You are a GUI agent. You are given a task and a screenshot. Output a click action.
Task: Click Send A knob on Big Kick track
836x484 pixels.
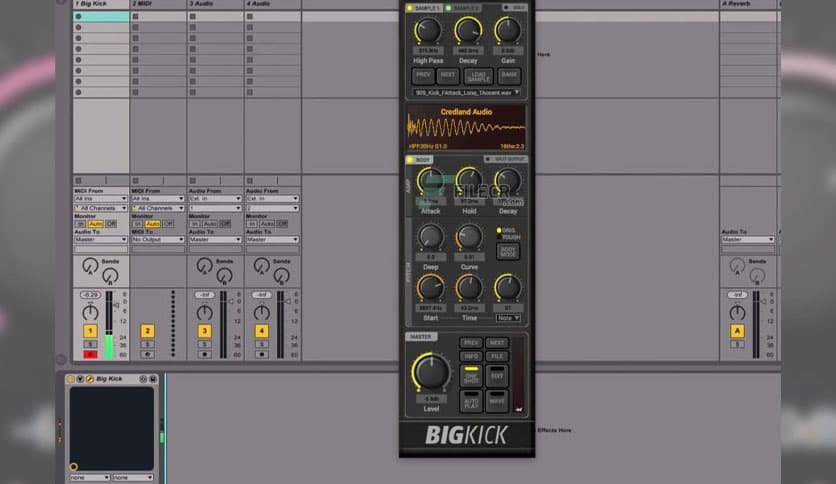point(90,265)
